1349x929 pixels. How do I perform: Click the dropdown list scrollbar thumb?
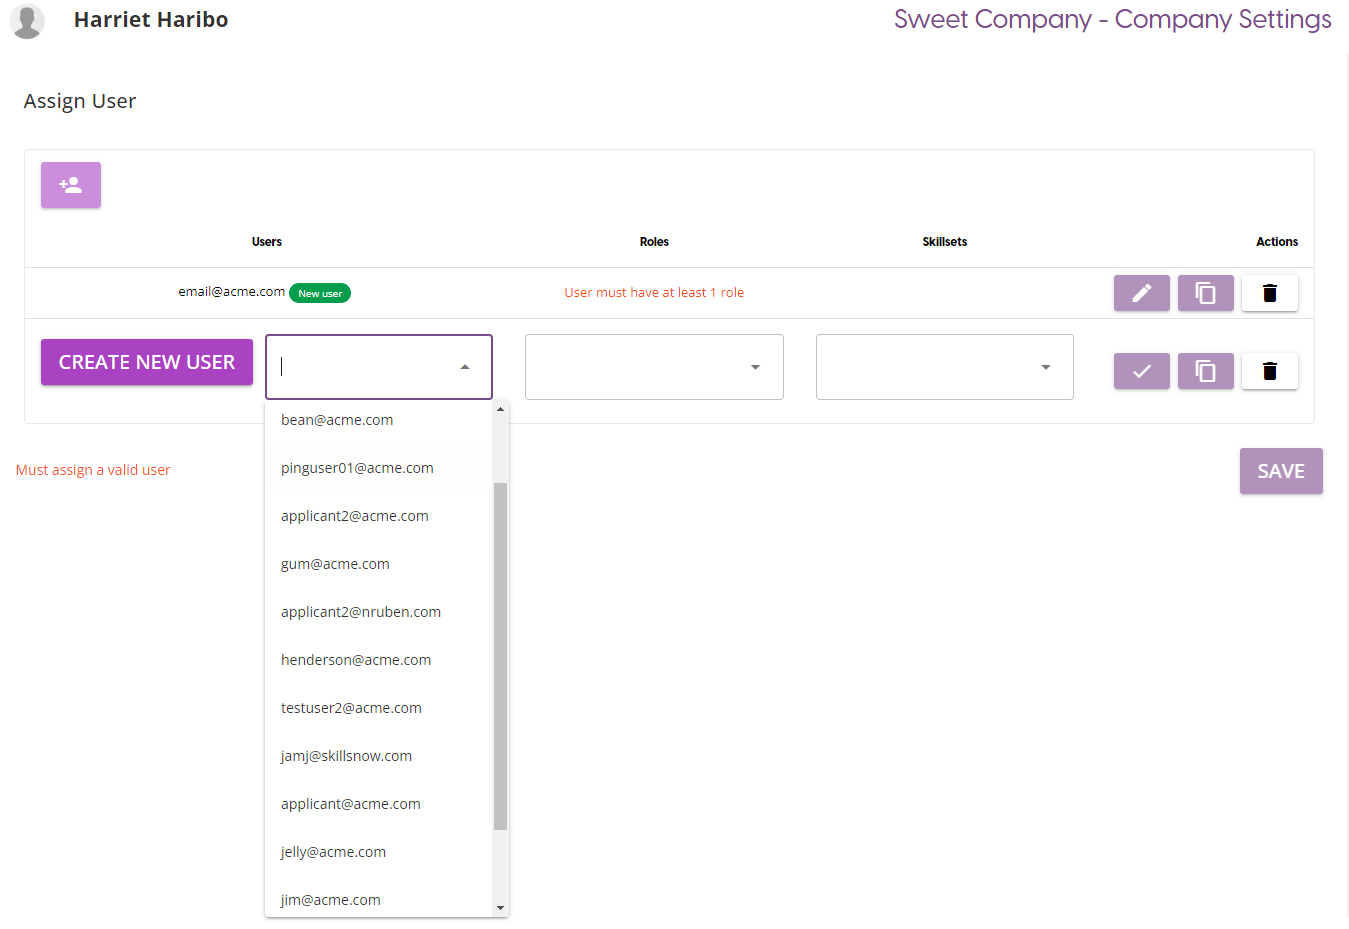tap(500, 655)
